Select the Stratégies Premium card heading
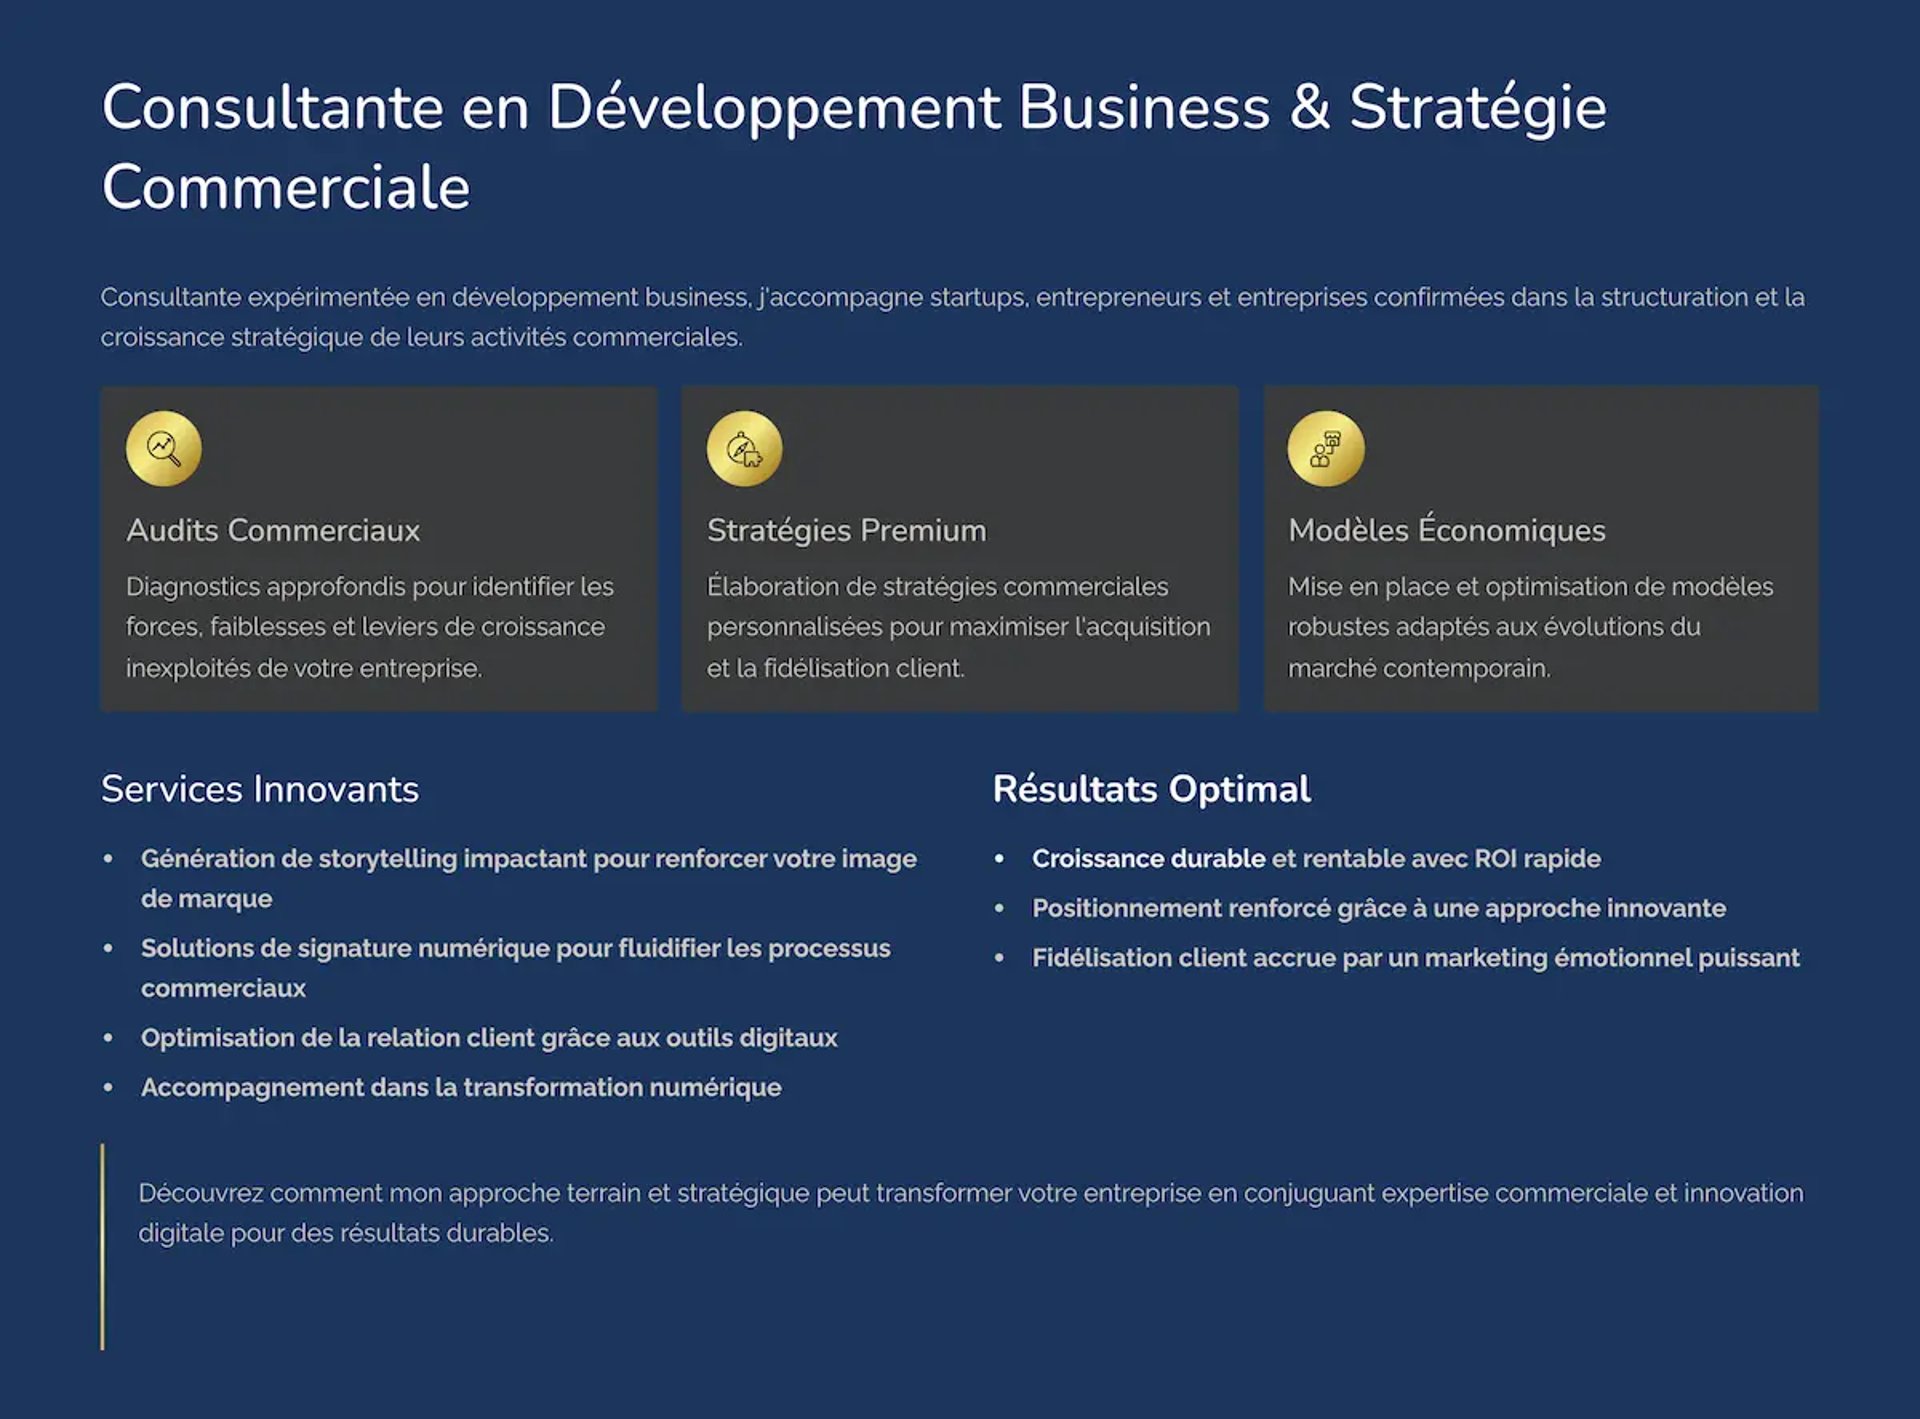This screenshot has width=1920, height=1419. (x=846, y=530)
